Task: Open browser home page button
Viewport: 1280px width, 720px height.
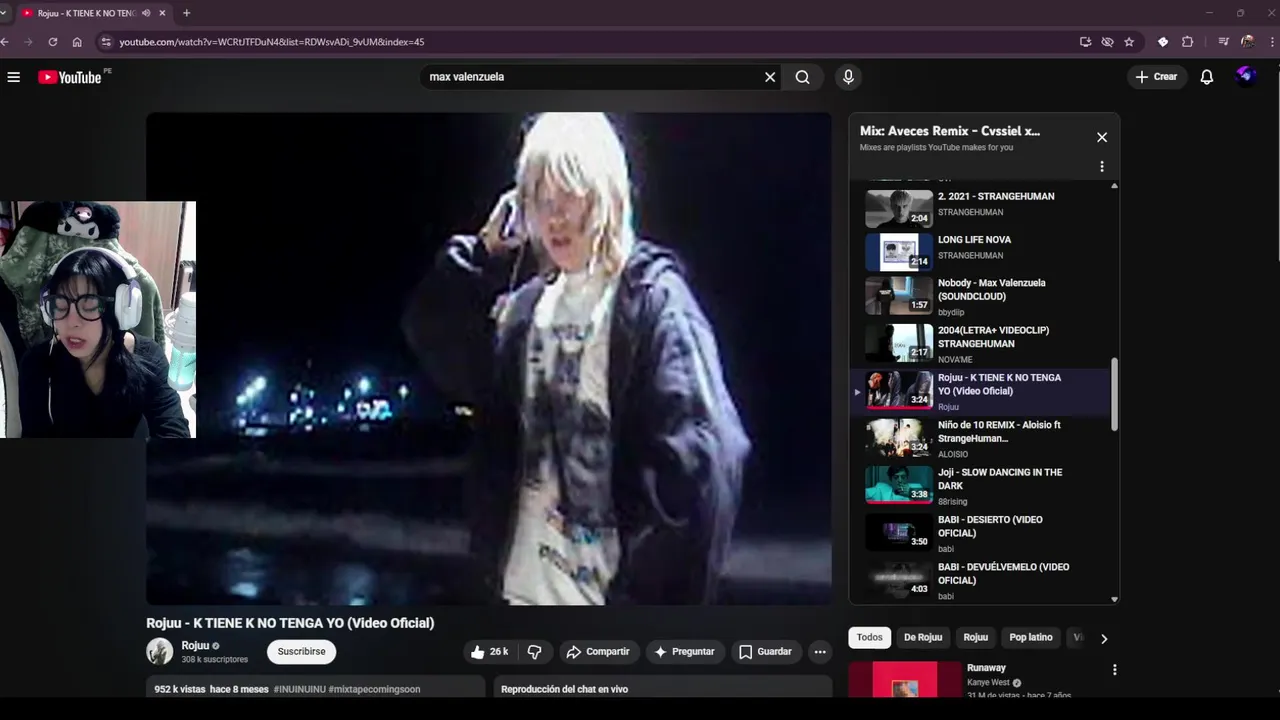Action: [x=77, y=42]
